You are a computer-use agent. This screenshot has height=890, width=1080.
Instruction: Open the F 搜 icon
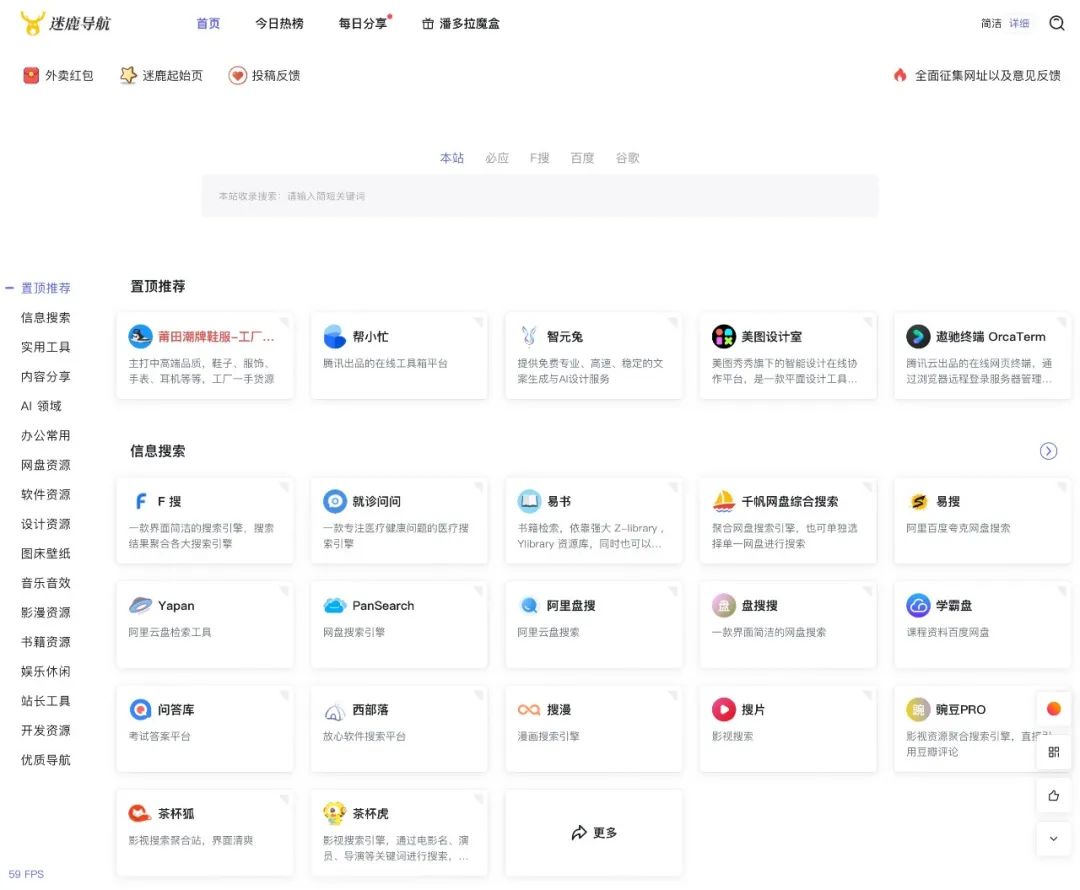pos(141,501)
